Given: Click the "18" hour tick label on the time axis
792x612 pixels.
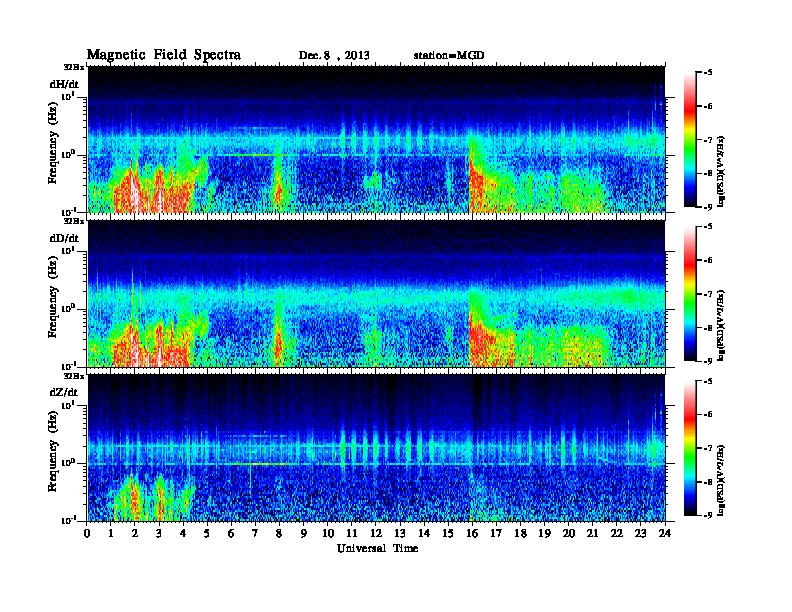Looking at the screenshot, I should pos(520,533).
